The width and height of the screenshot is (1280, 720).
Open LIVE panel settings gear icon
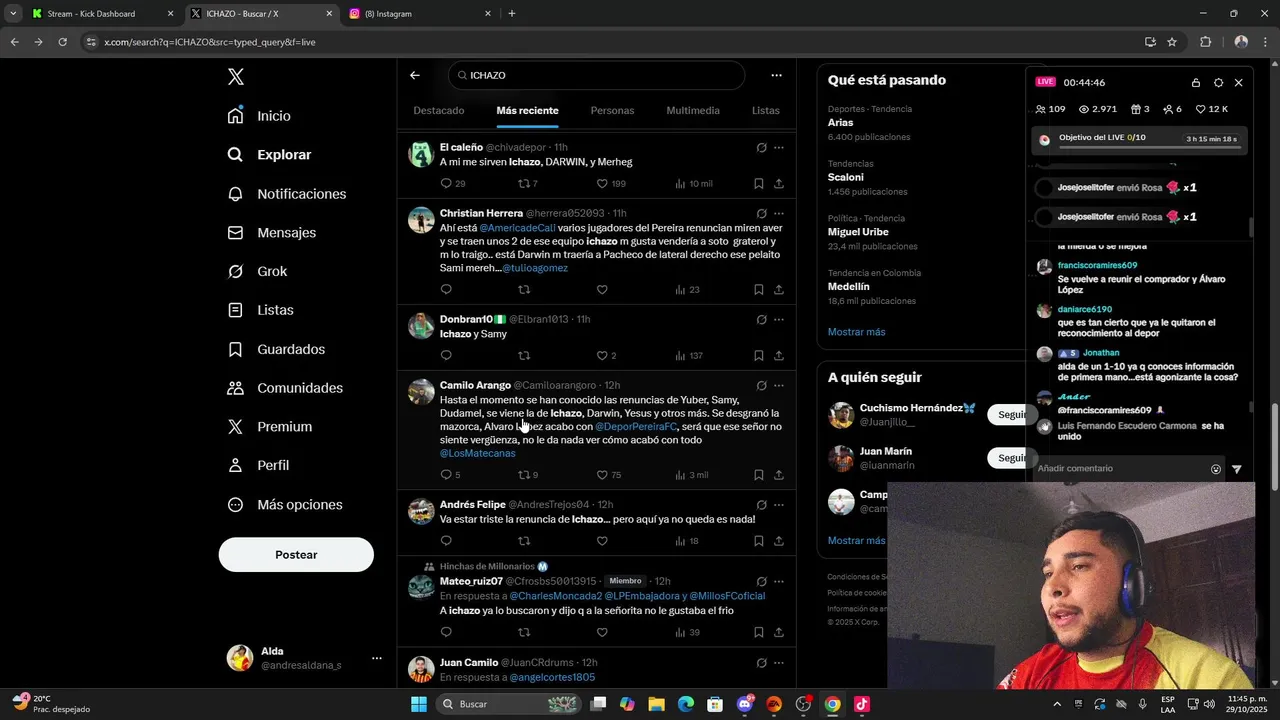[x=1218, y=83]
